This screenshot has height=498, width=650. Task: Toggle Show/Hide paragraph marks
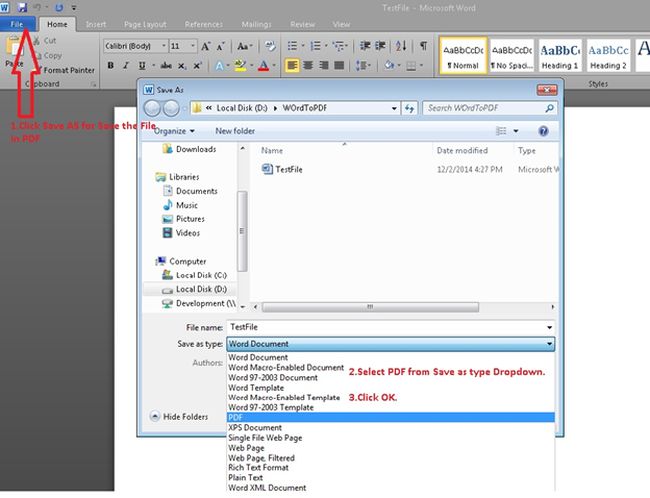pos(423,46)
